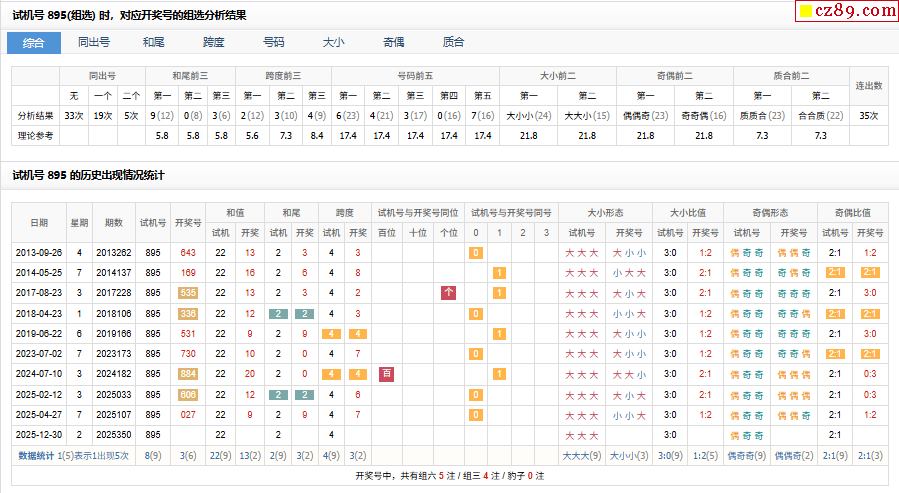Switch to the 同出号 tab
Image resolution: width=899 pixels, height=493 pixels.
coord(94,43)
